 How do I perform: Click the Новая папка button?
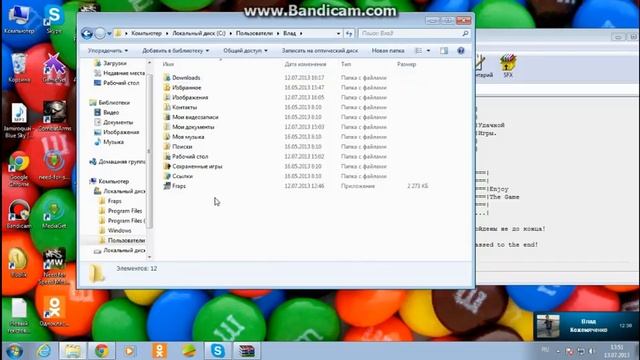(x=388, y=51)
